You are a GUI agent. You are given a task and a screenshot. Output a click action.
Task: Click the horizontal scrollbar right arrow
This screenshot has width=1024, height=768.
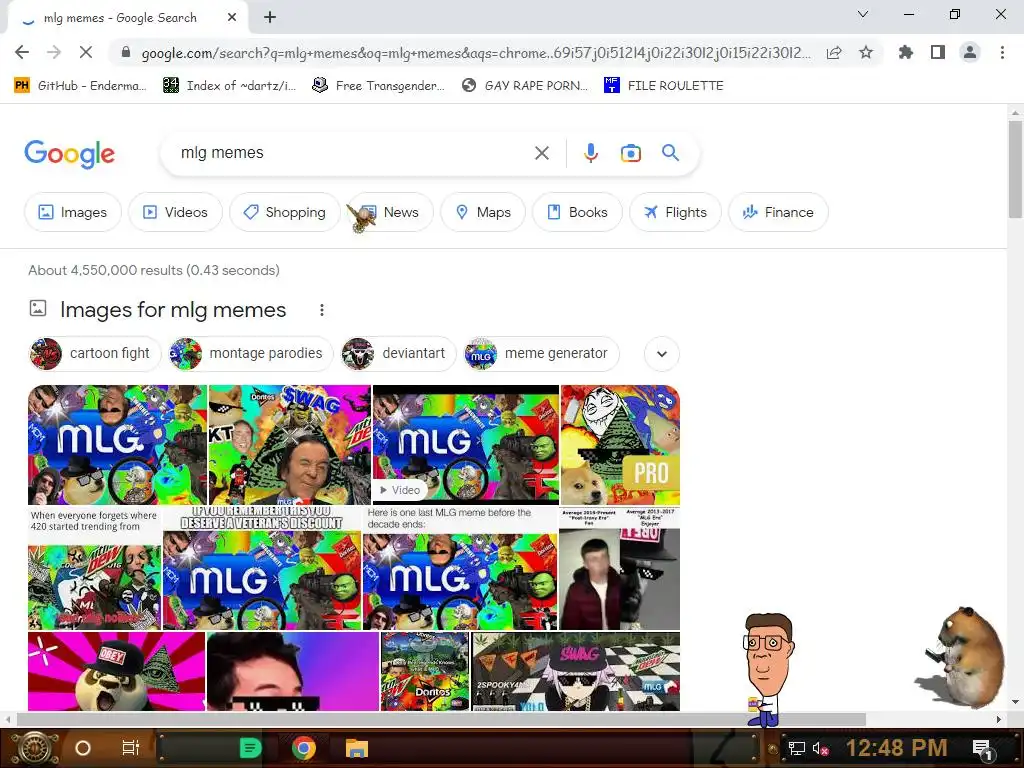998,719
